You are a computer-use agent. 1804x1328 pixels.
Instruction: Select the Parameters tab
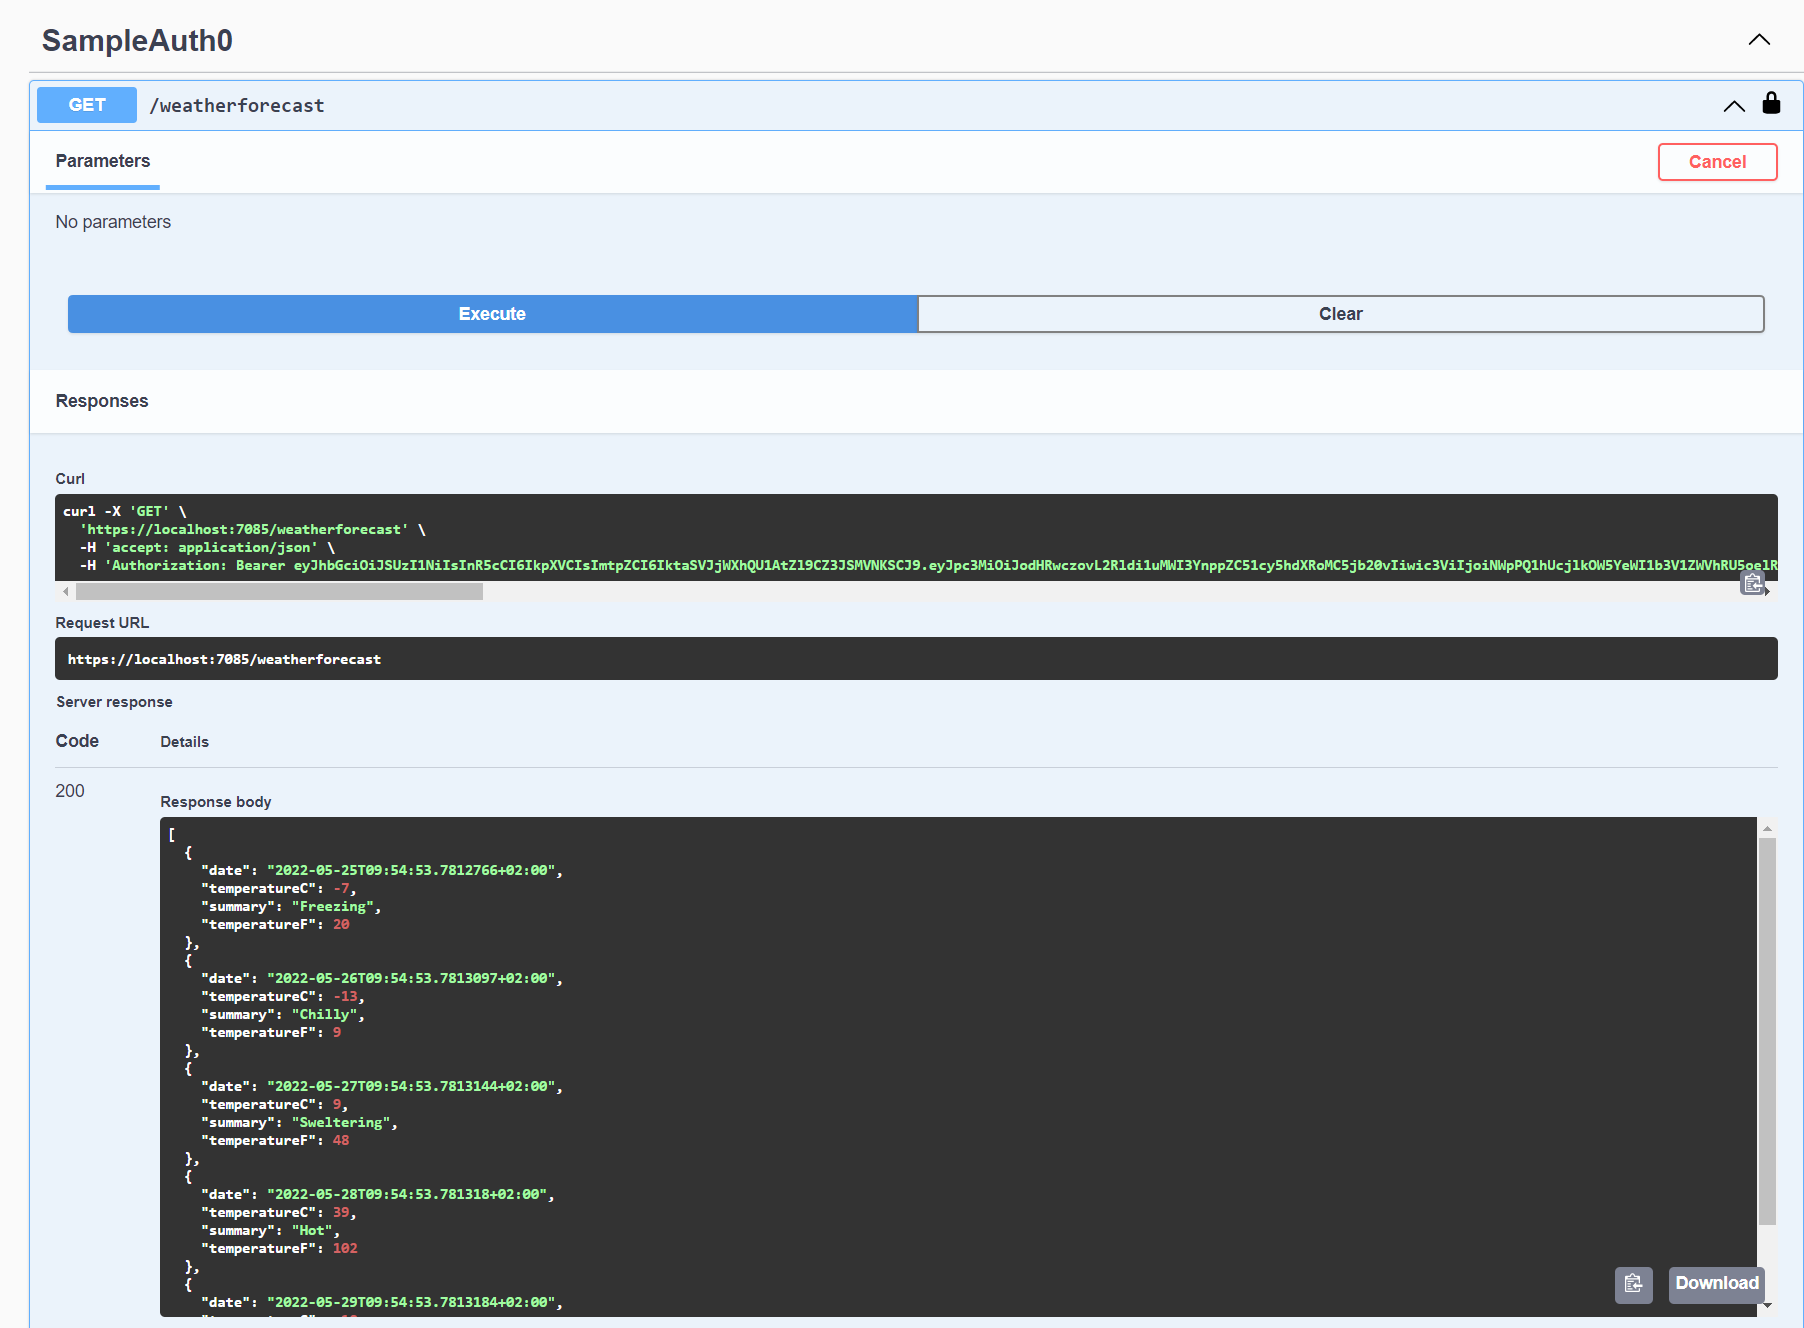[103, 162]
